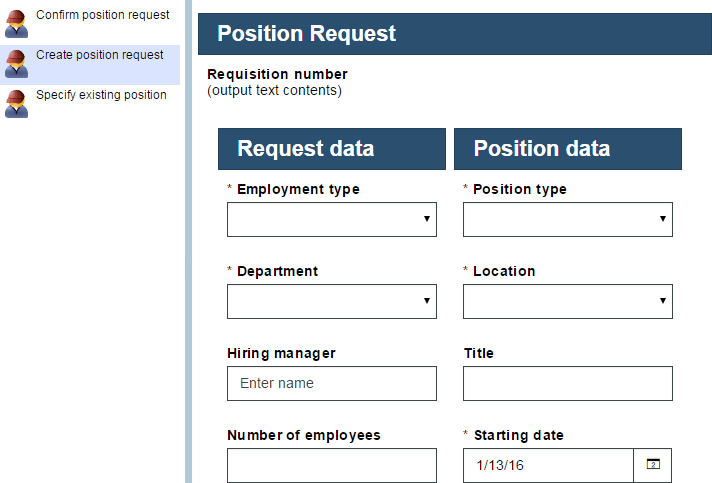Open the Position type dropdown

(567, 219)
